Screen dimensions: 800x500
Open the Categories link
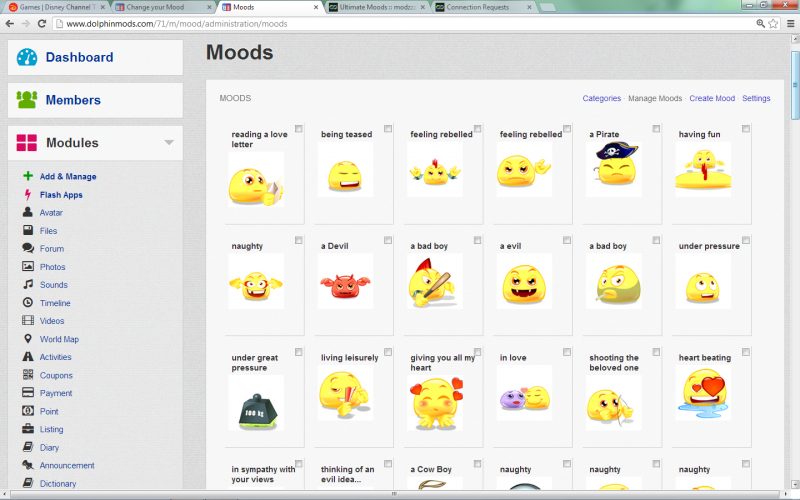(602, 98)
